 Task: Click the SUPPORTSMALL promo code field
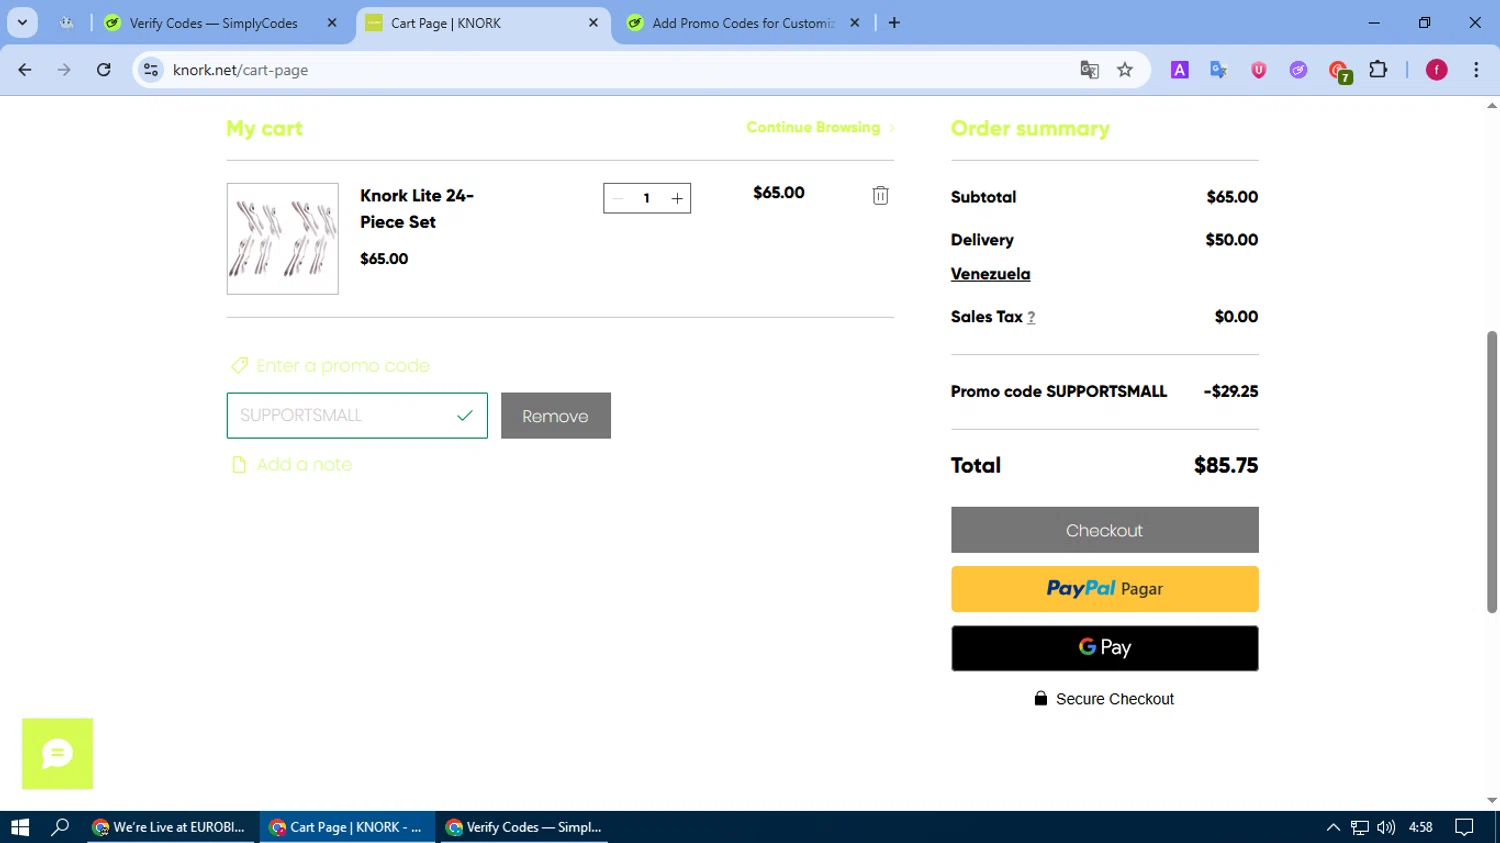click(x=357, y=416)
